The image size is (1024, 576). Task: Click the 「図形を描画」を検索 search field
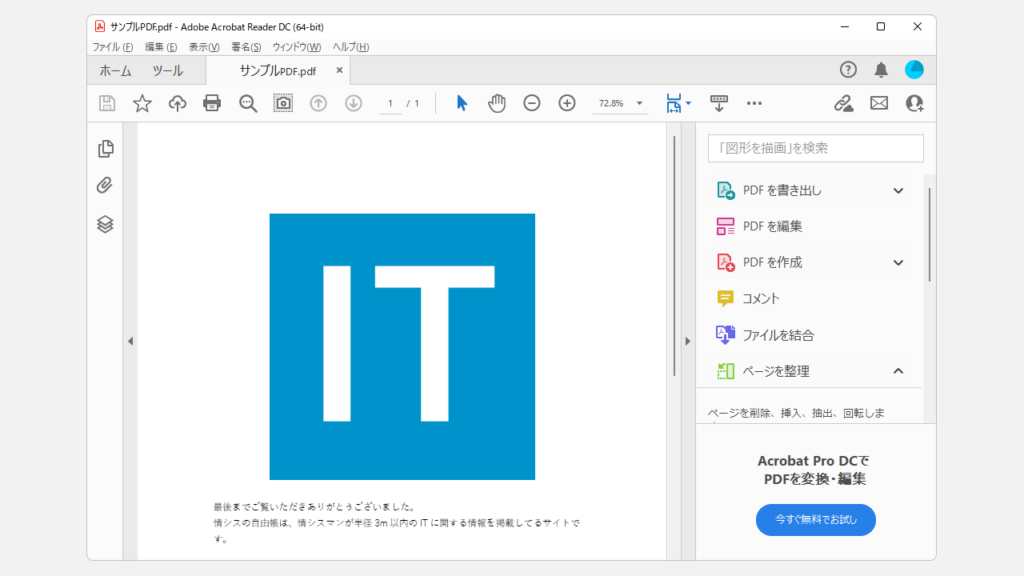(815, 148)
